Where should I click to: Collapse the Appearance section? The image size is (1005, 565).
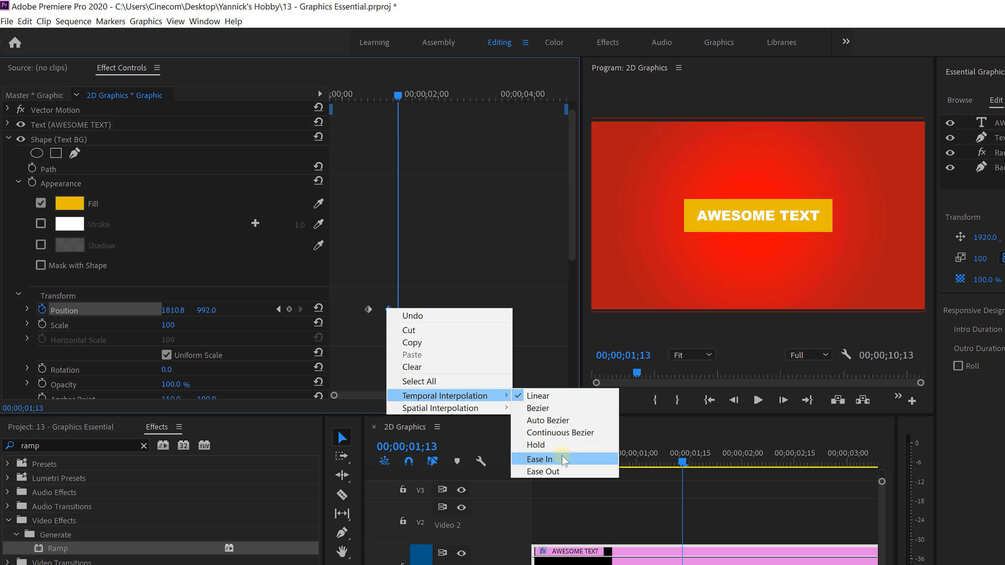click(19, 183)
